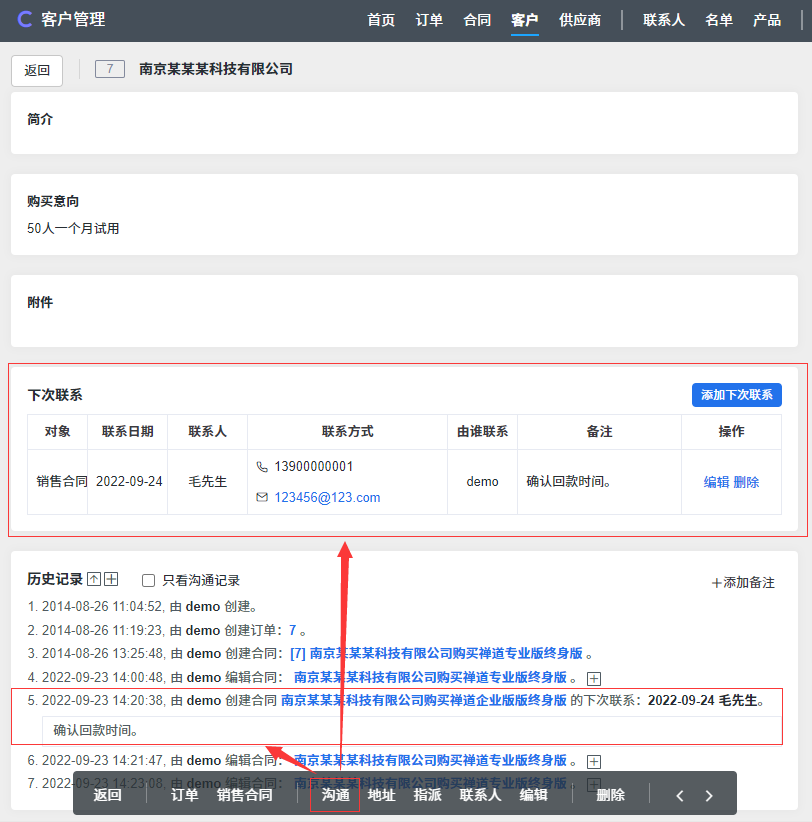Click the 返回 button at the top left

click(x=37, y=70)
